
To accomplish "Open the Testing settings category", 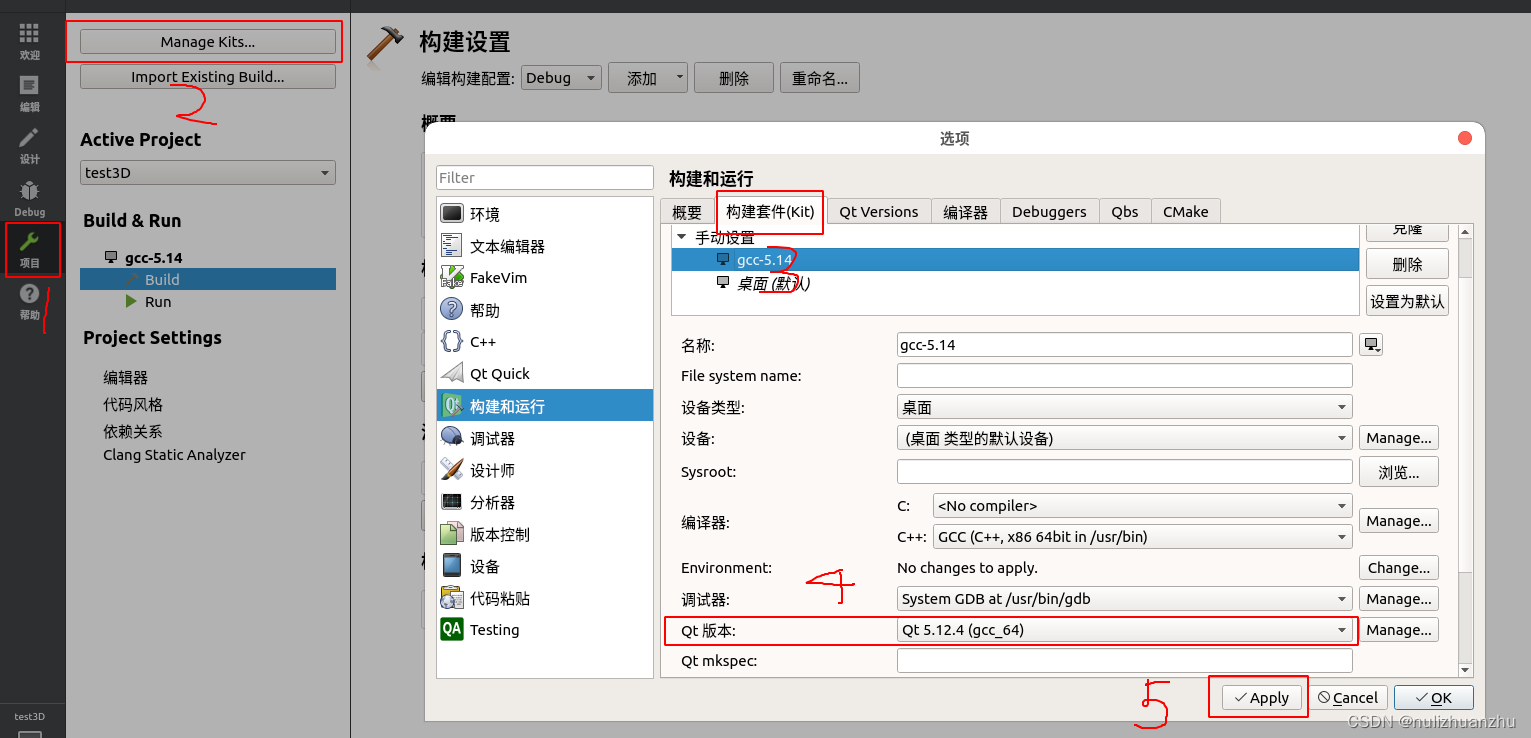I will tap(497, 629).
